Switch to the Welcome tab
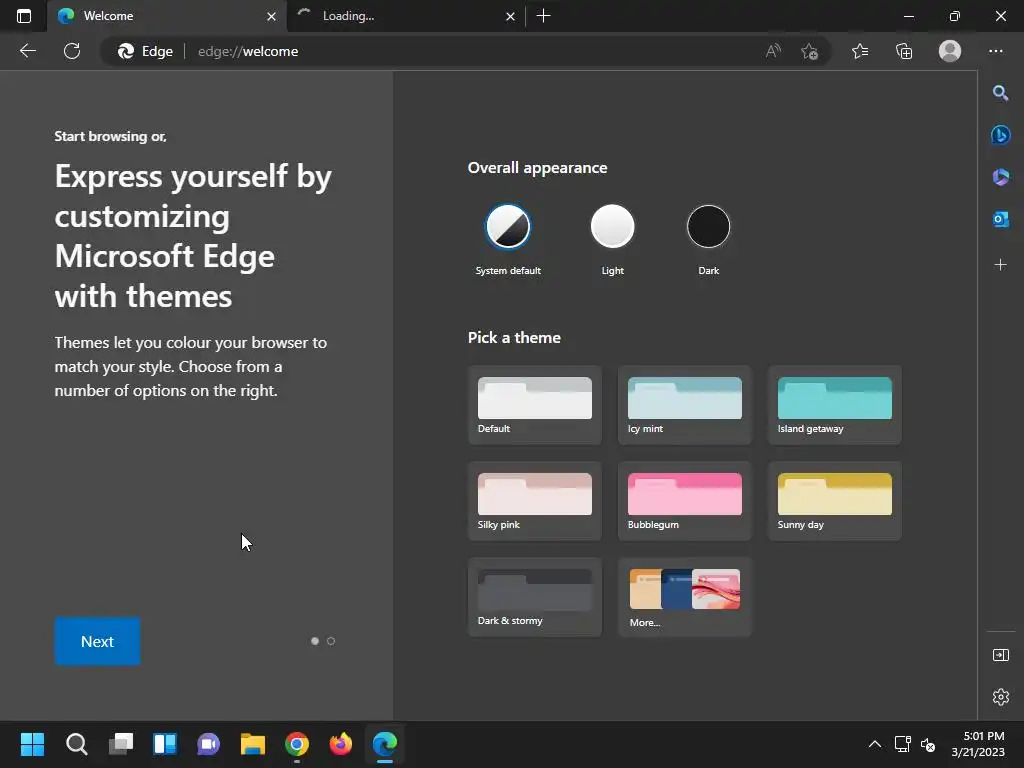The height and width of the screenshot is (768, 1024). click(x=167, y=16)
